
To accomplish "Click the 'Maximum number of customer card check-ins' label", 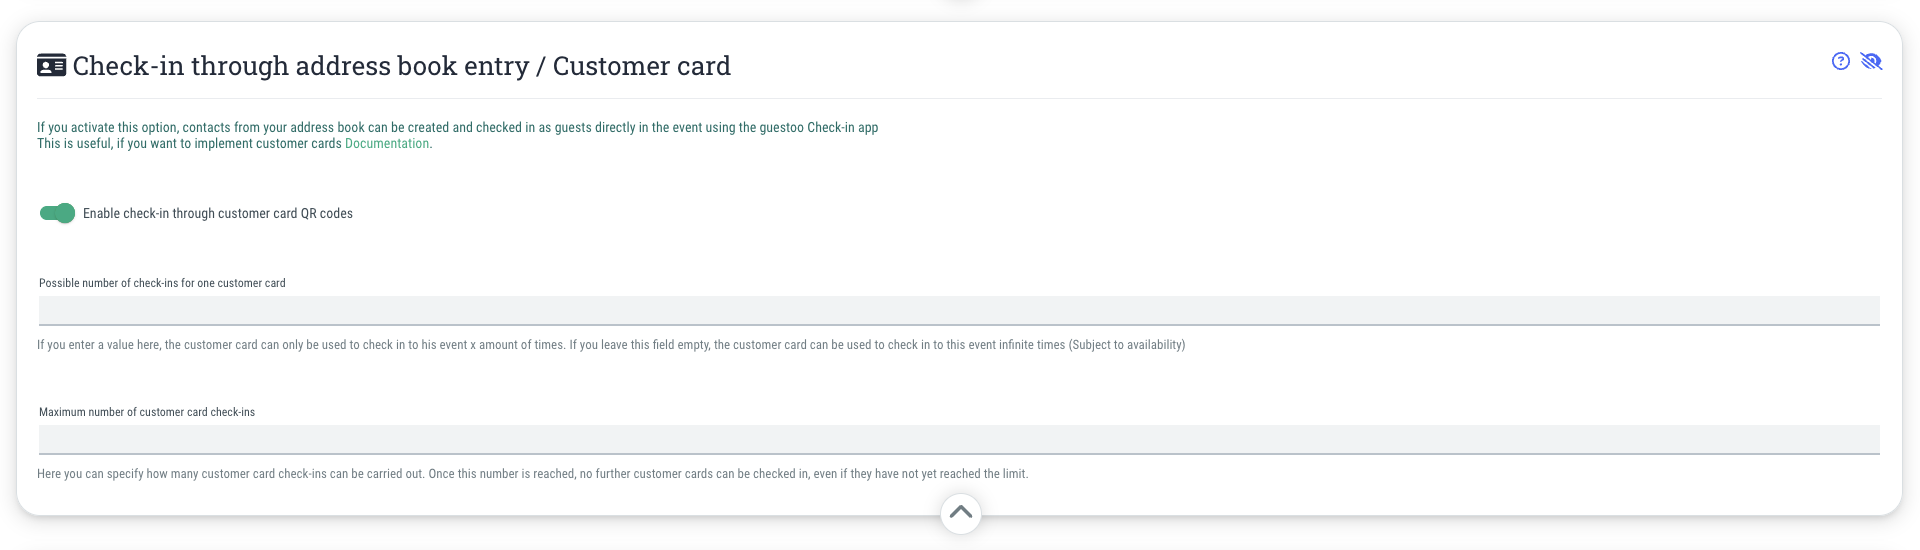I will point(147,412).
